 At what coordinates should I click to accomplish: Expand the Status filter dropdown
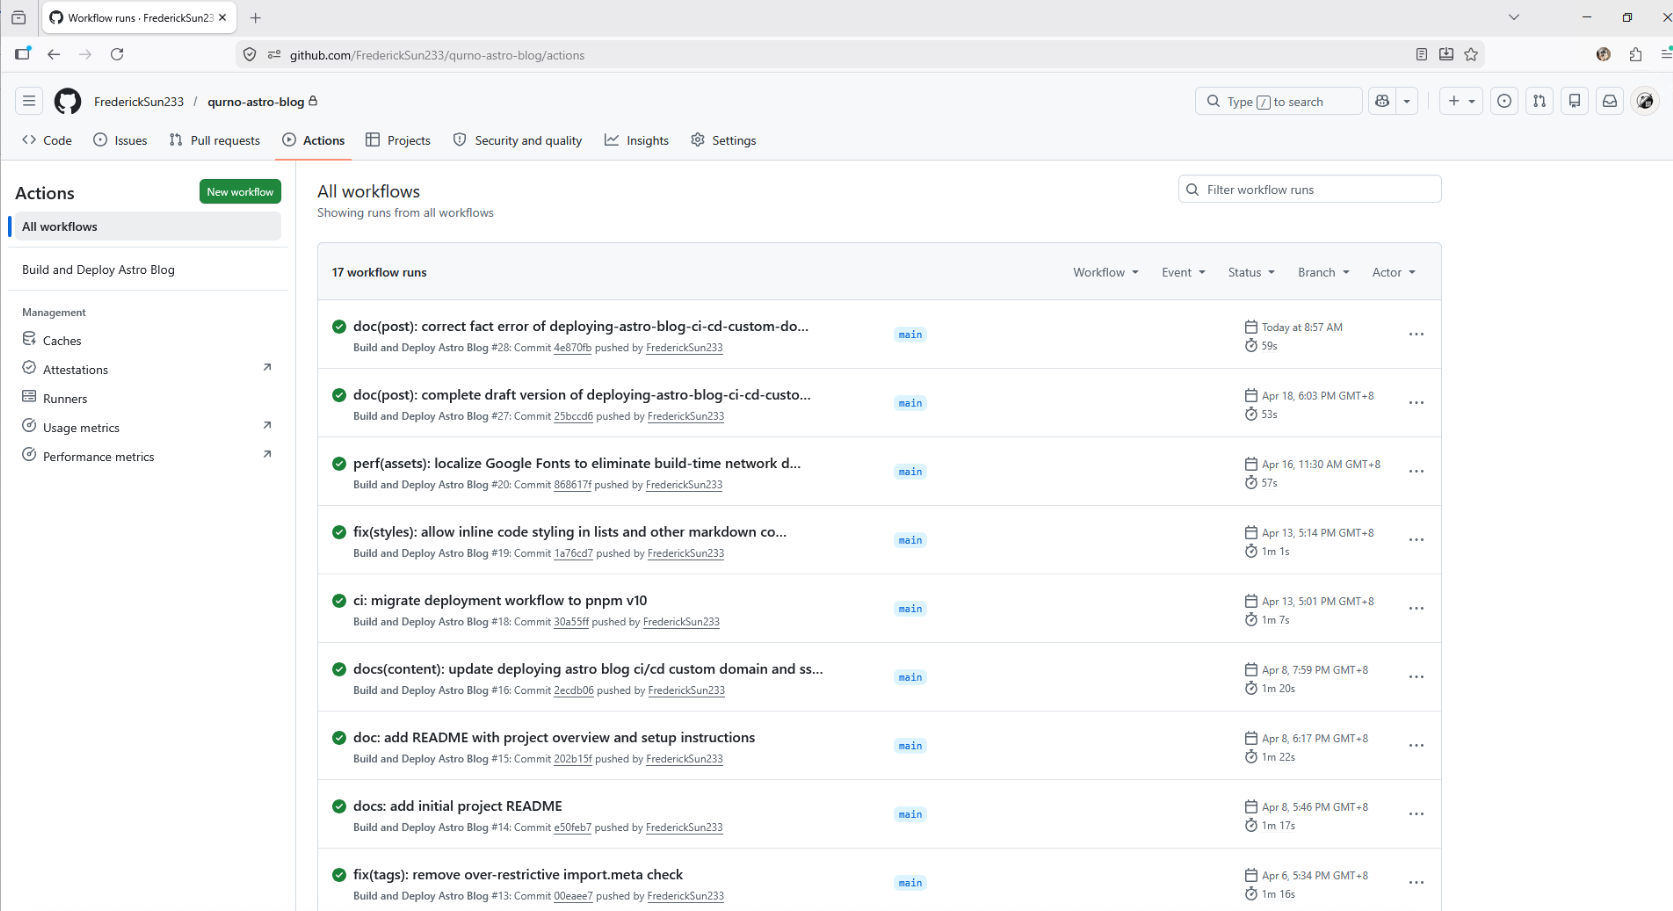tap(1251, 272)
